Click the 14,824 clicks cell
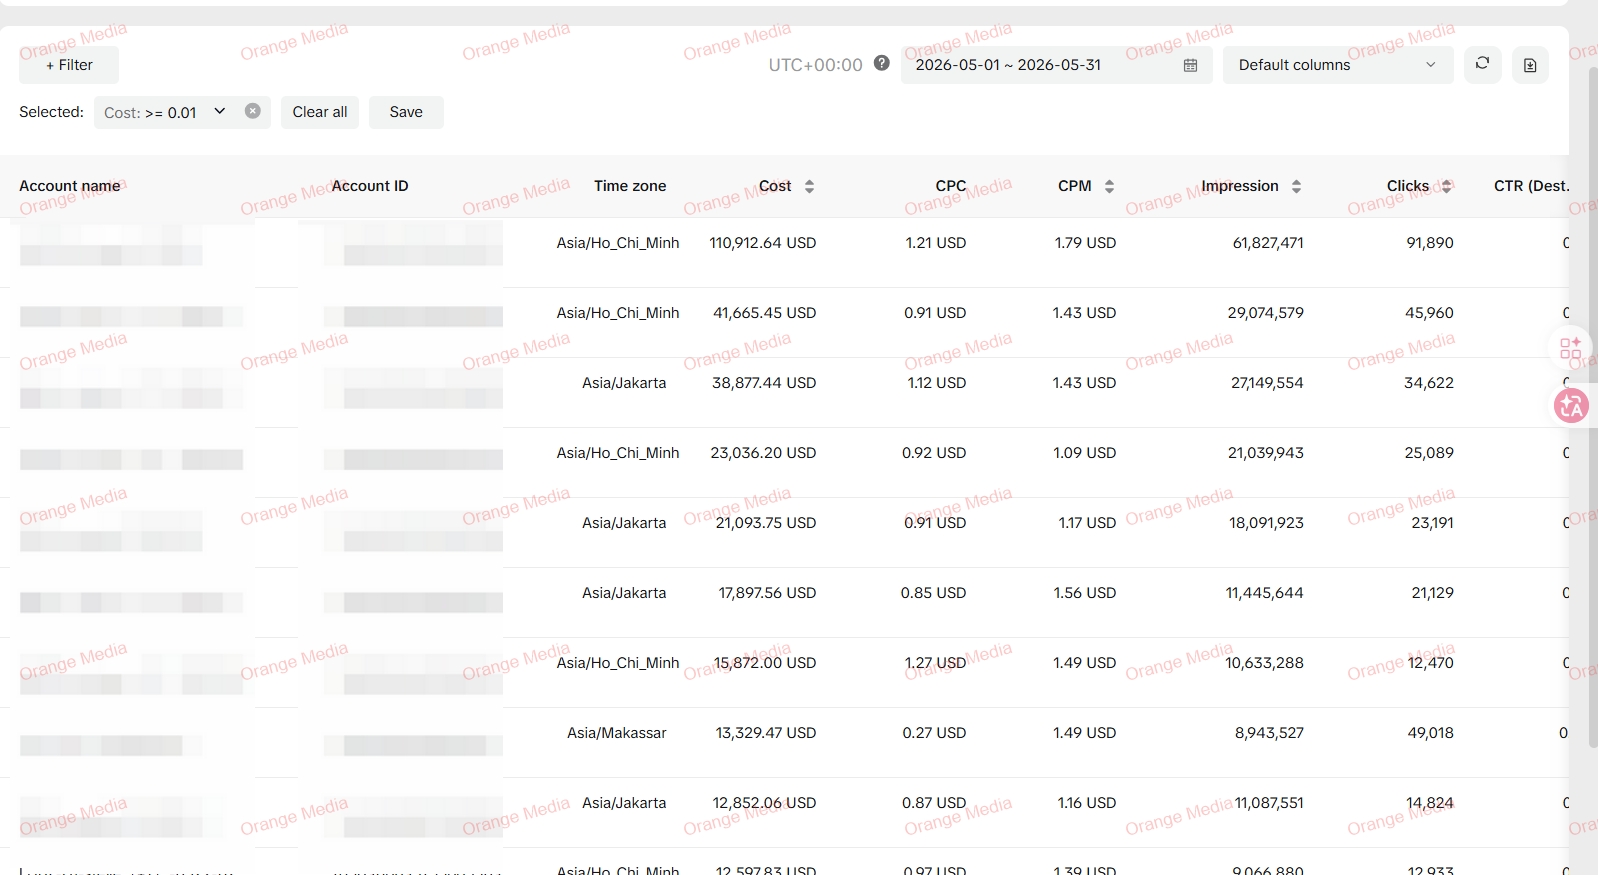The width and height of the screenshot is (1598, 875). coord(1430,803)
